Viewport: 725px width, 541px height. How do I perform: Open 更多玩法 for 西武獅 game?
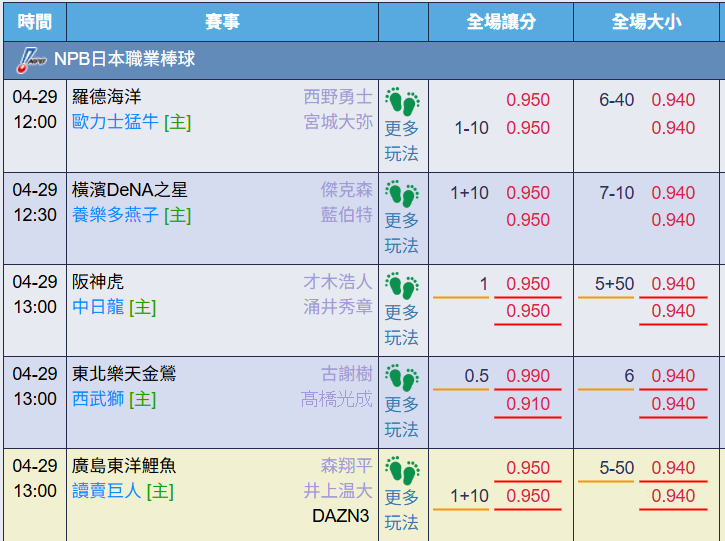tap(402, 417)
